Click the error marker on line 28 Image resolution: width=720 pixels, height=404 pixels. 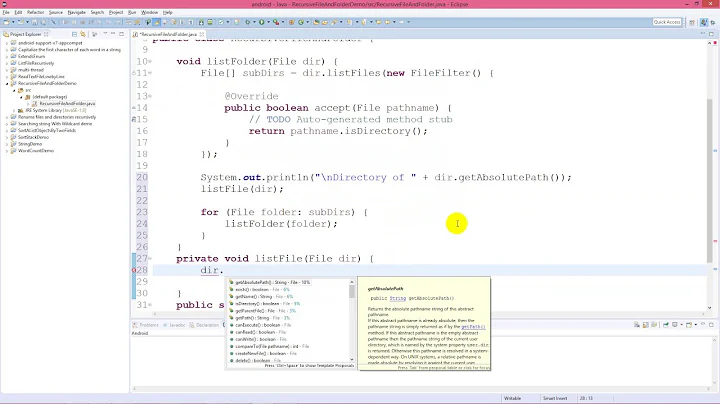tap(134, 270)
